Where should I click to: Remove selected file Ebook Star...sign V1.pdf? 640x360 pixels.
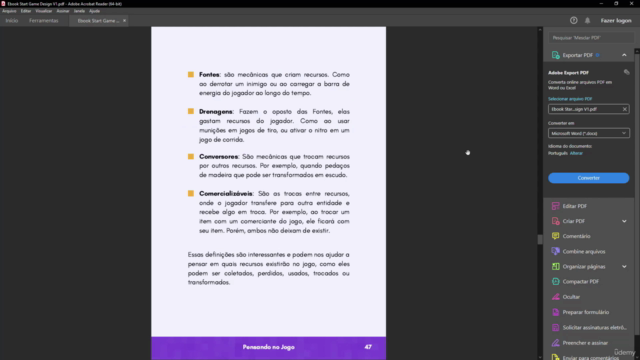tap(624, 109)
